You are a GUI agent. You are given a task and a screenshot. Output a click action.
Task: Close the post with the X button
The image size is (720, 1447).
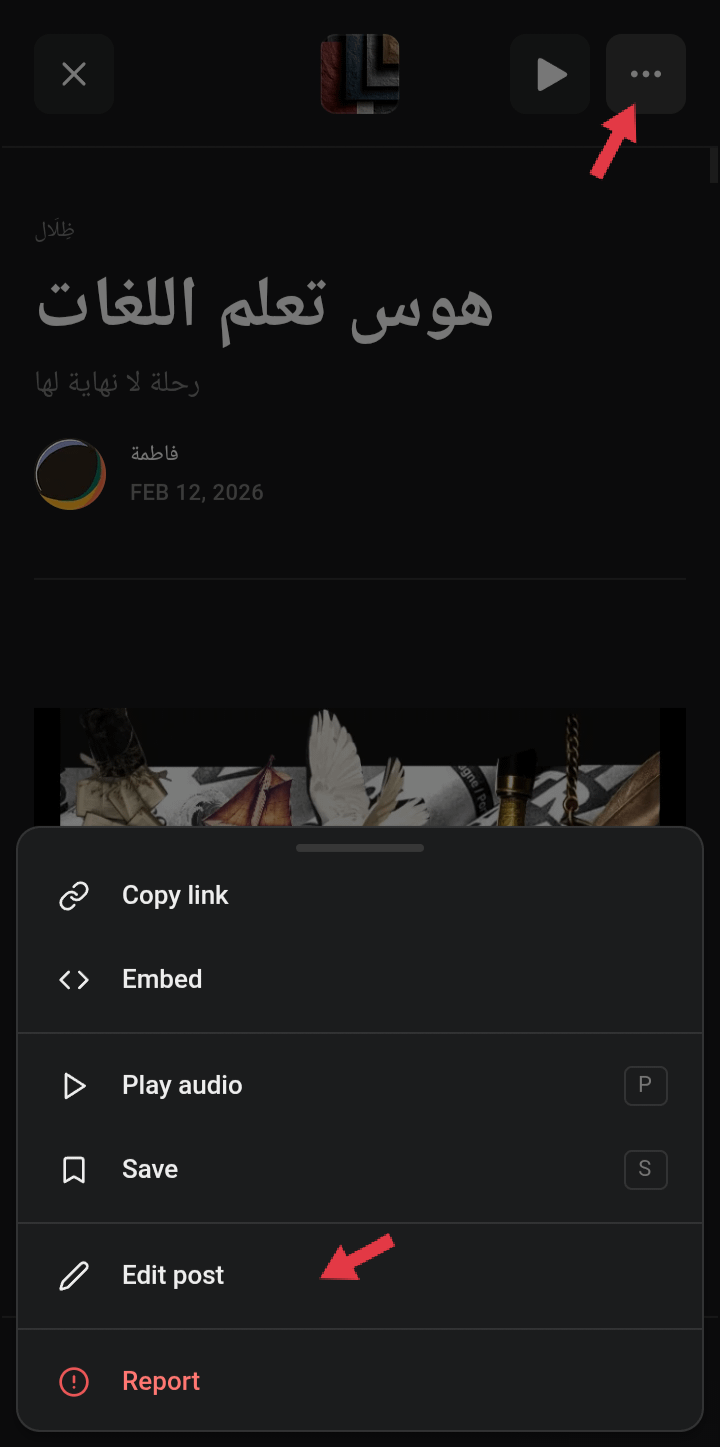(74, 74)
